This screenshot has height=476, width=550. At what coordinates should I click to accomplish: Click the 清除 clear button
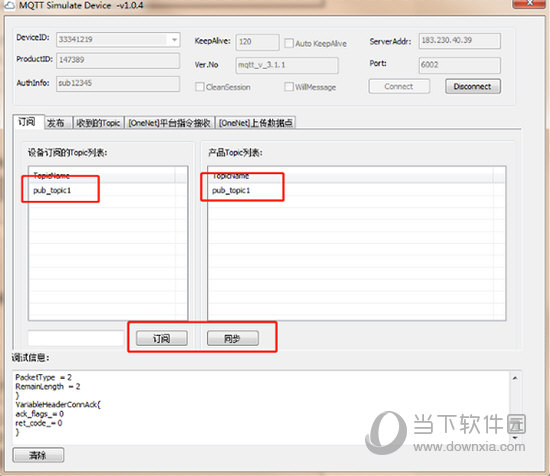38,455
